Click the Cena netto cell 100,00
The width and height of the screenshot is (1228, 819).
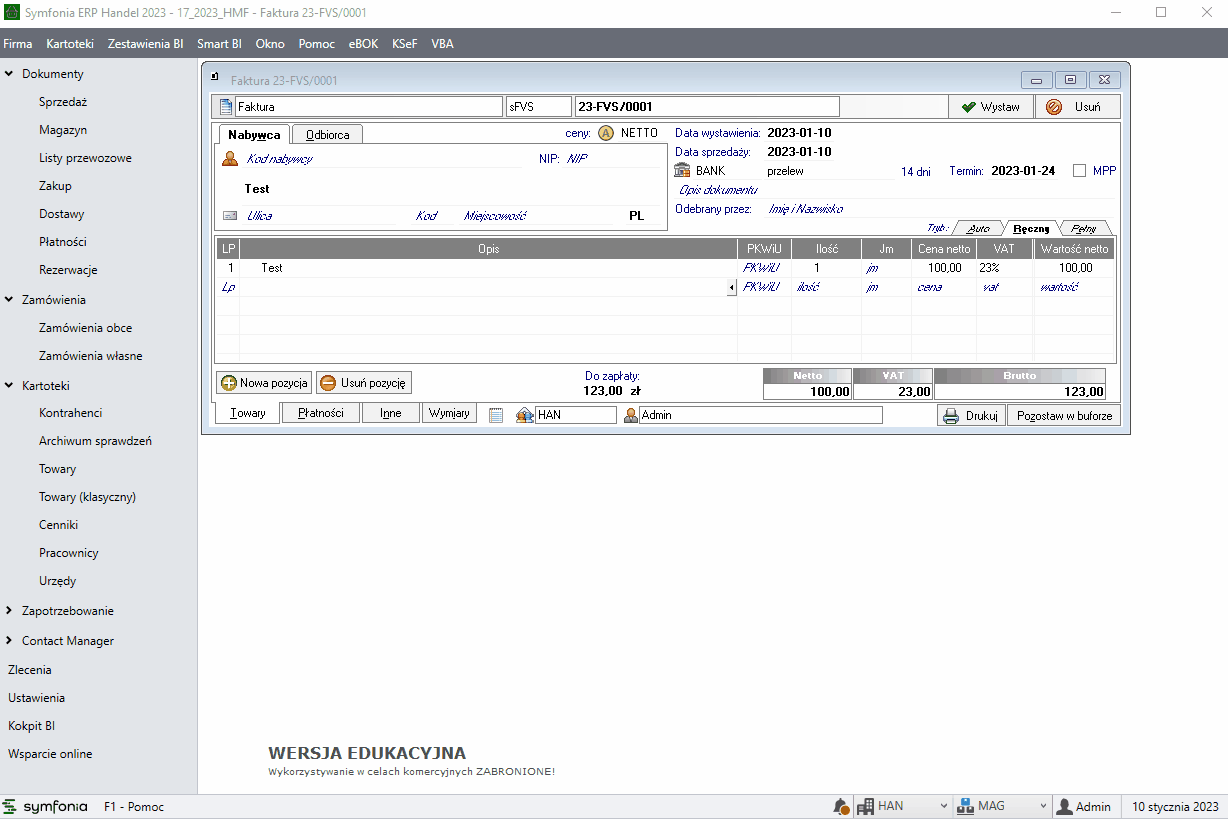[944, 268]
